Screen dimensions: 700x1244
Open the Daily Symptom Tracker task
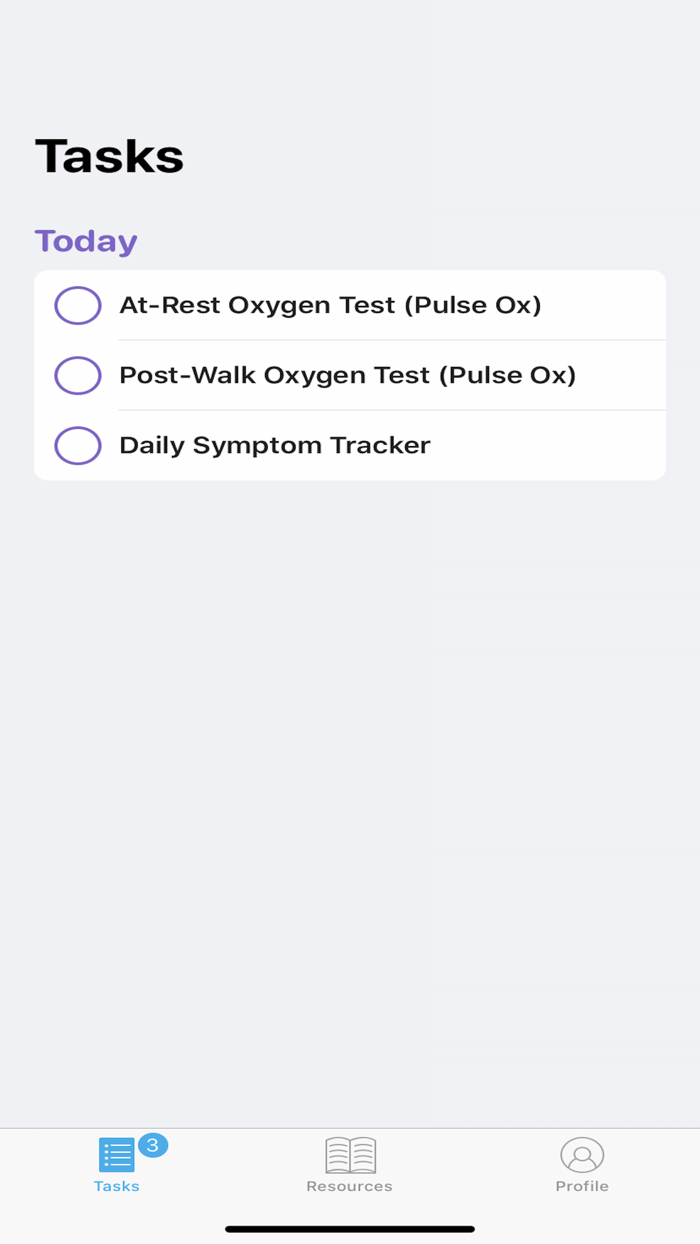(274, 445)
